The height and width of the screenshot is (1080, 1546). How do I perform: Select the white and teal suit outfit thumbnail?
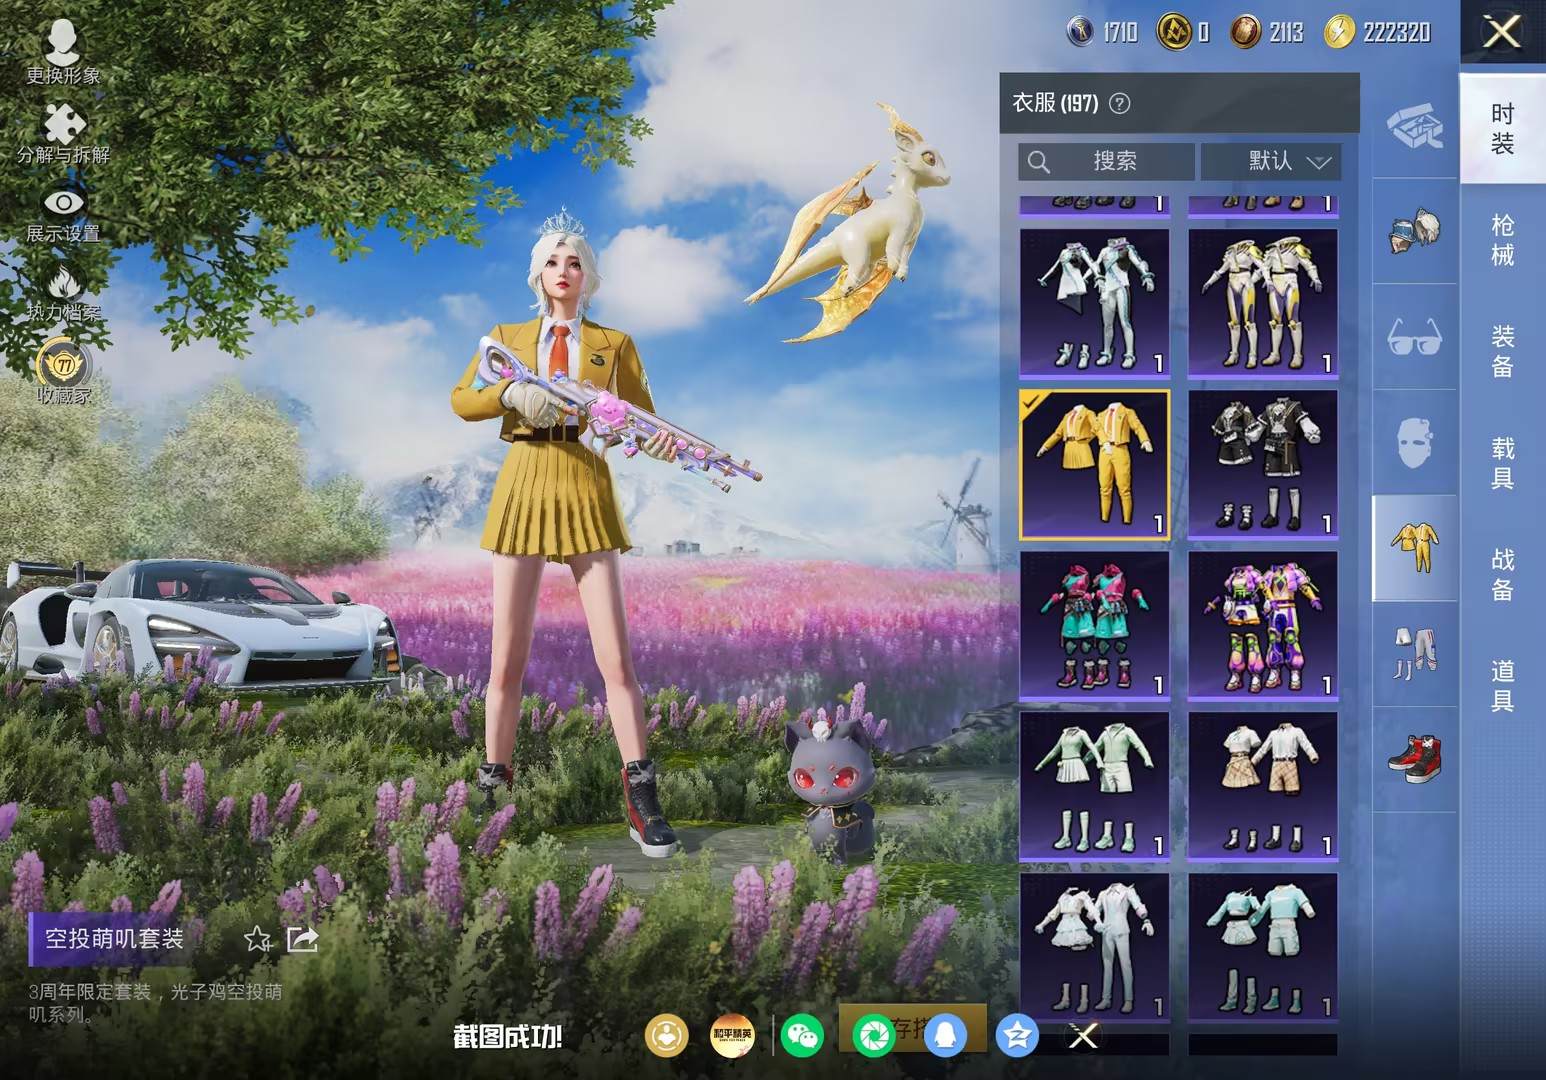(x=1094, y=304)
